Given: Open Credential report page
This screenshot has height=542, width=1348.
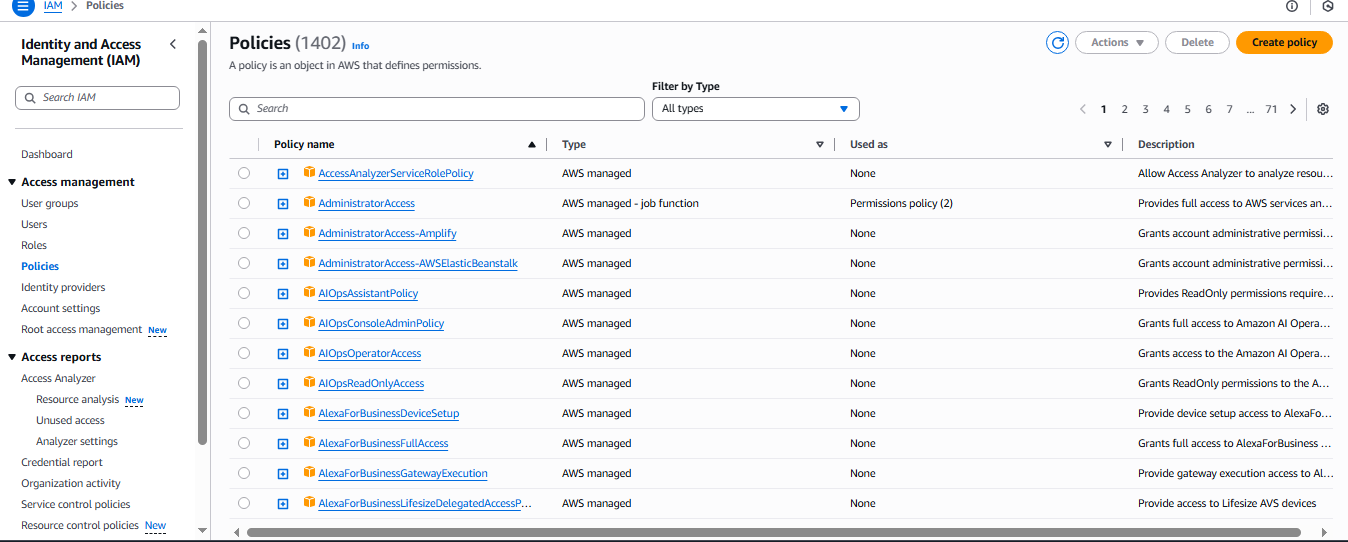Looking at the screenshot, I should coord(62,462).
